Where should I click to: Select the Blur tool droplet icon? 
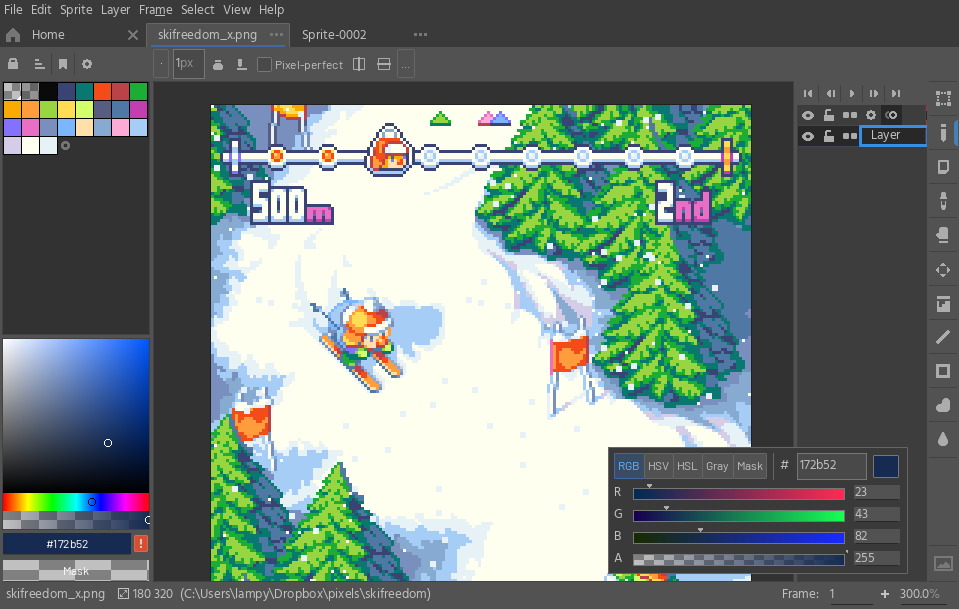(942, 439)
